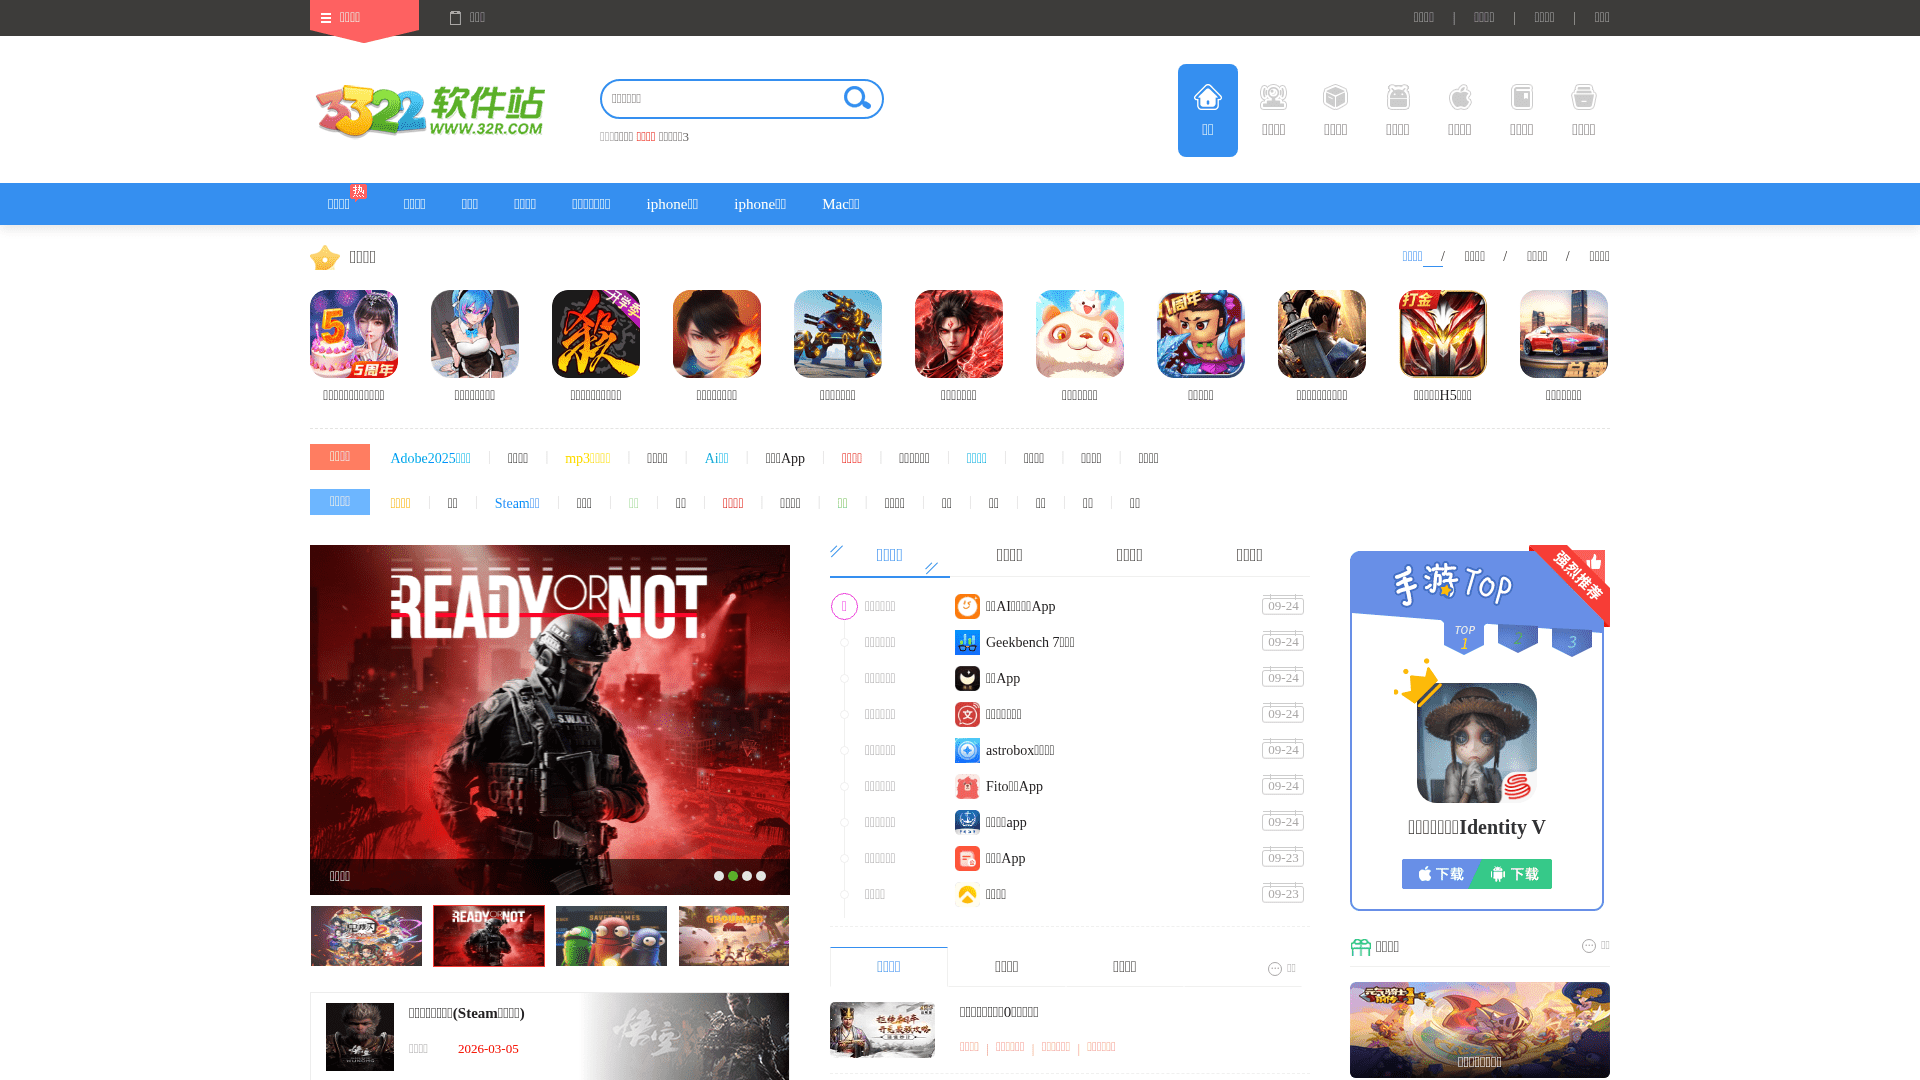Switch to the rank 3 badge
This screenshot has height=1080, width=1920.
[x=1572, y=641]
